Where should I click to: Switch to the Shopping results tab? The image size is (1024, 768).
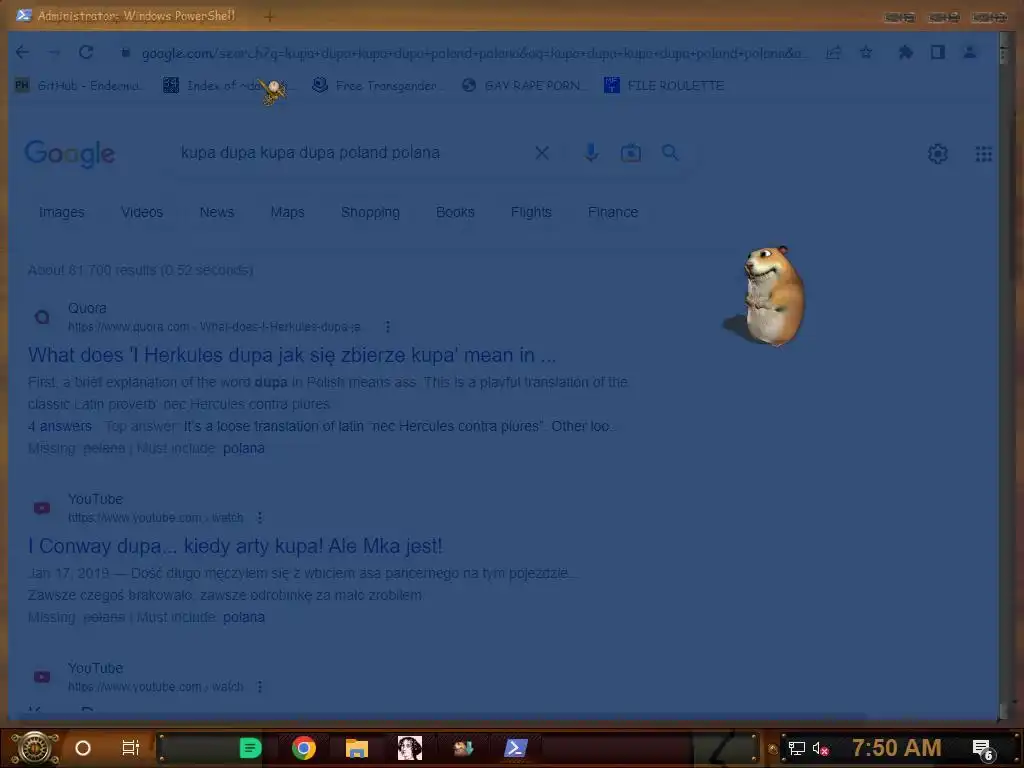tap(370, 212)
